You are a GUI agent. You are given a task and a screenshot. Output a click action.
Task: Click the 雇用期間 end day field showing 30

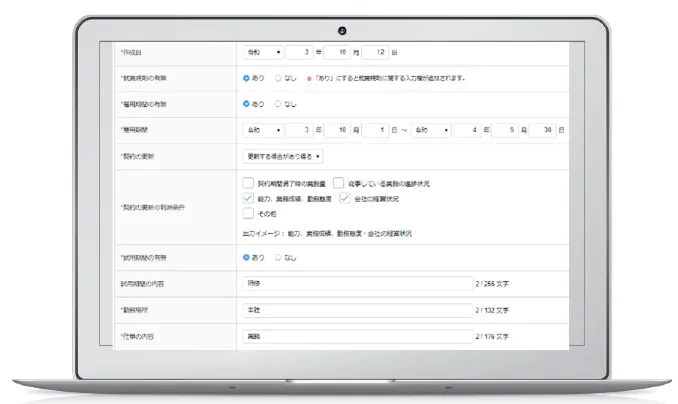[543, 130]
